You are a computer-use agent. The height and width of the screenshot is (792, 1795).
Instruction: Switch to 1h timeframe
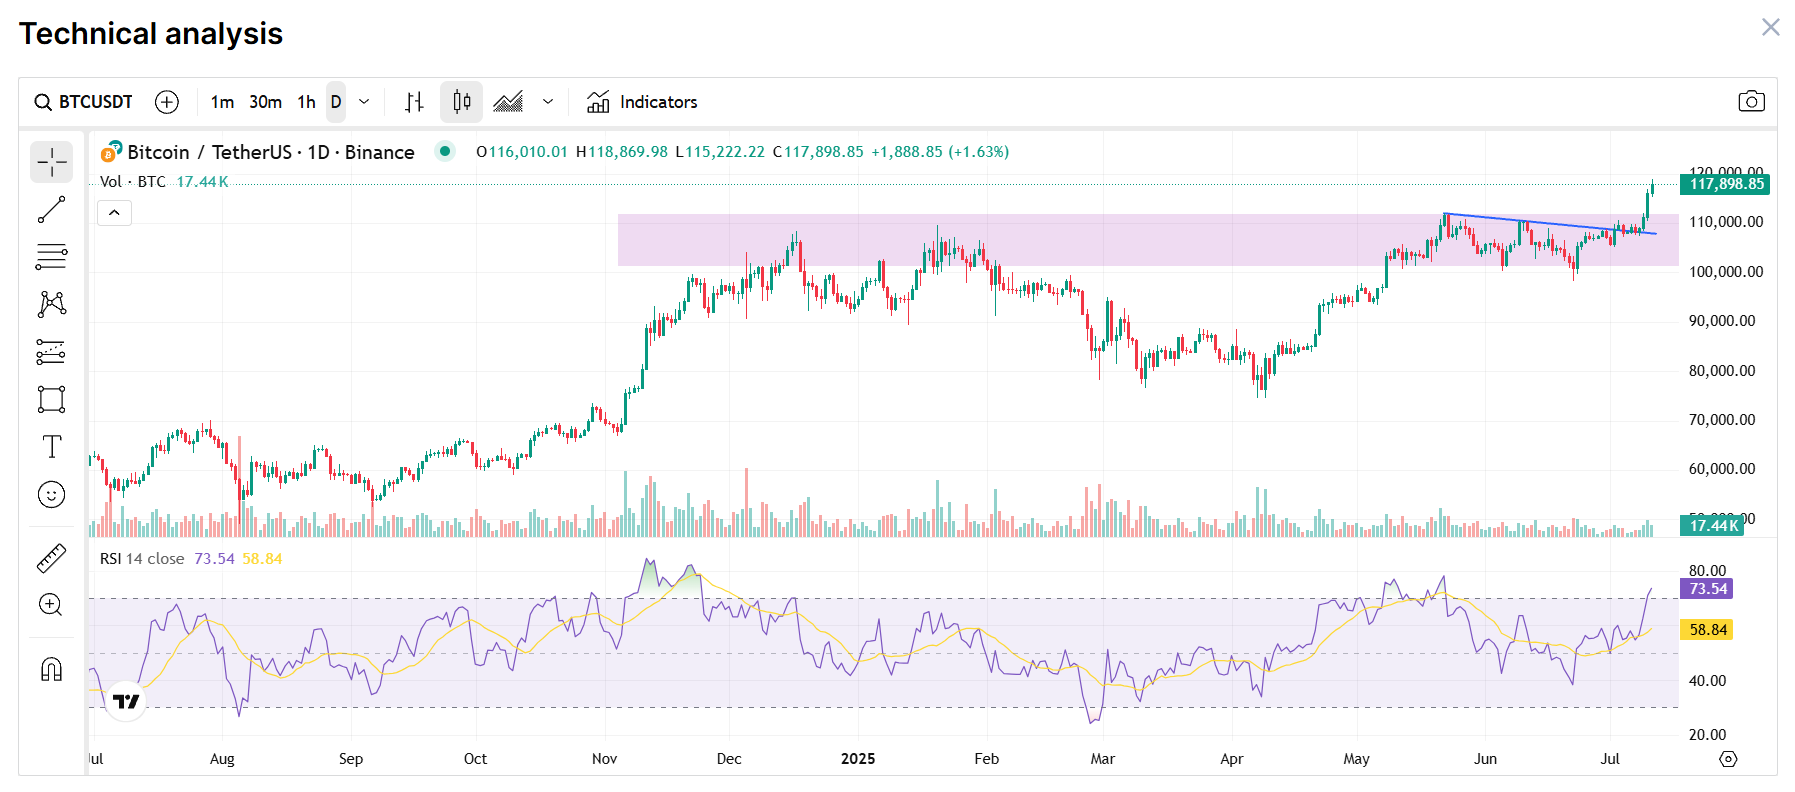coord(306,102)
